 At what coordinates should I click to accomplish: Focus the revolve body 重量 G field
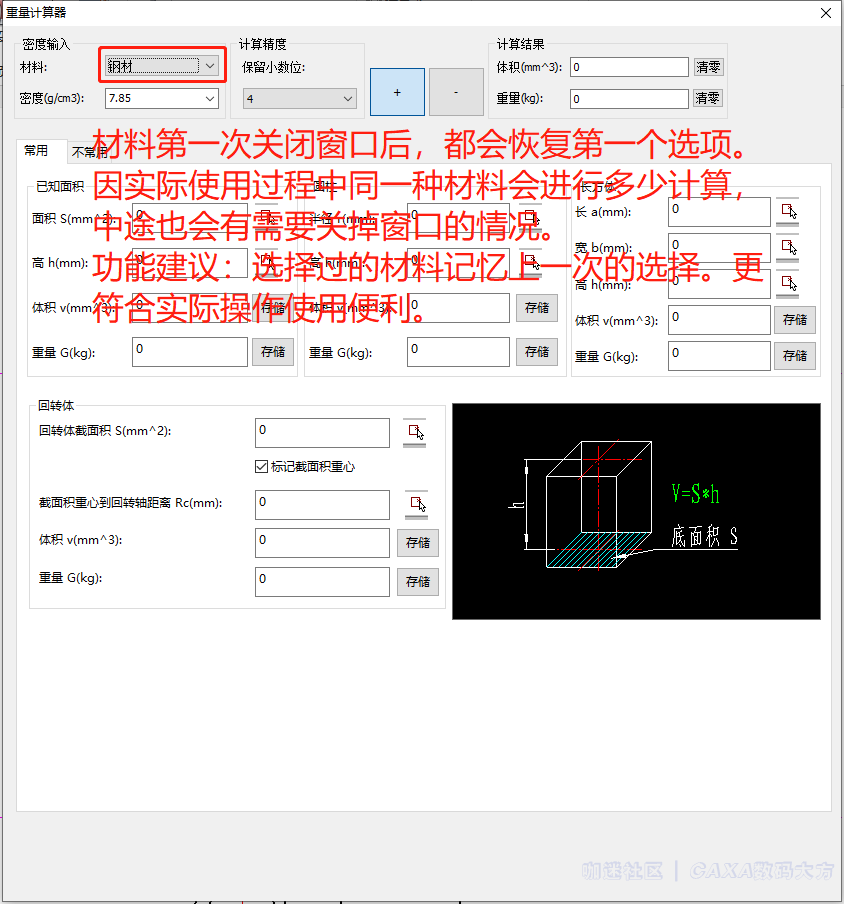(x=322, y=582)
